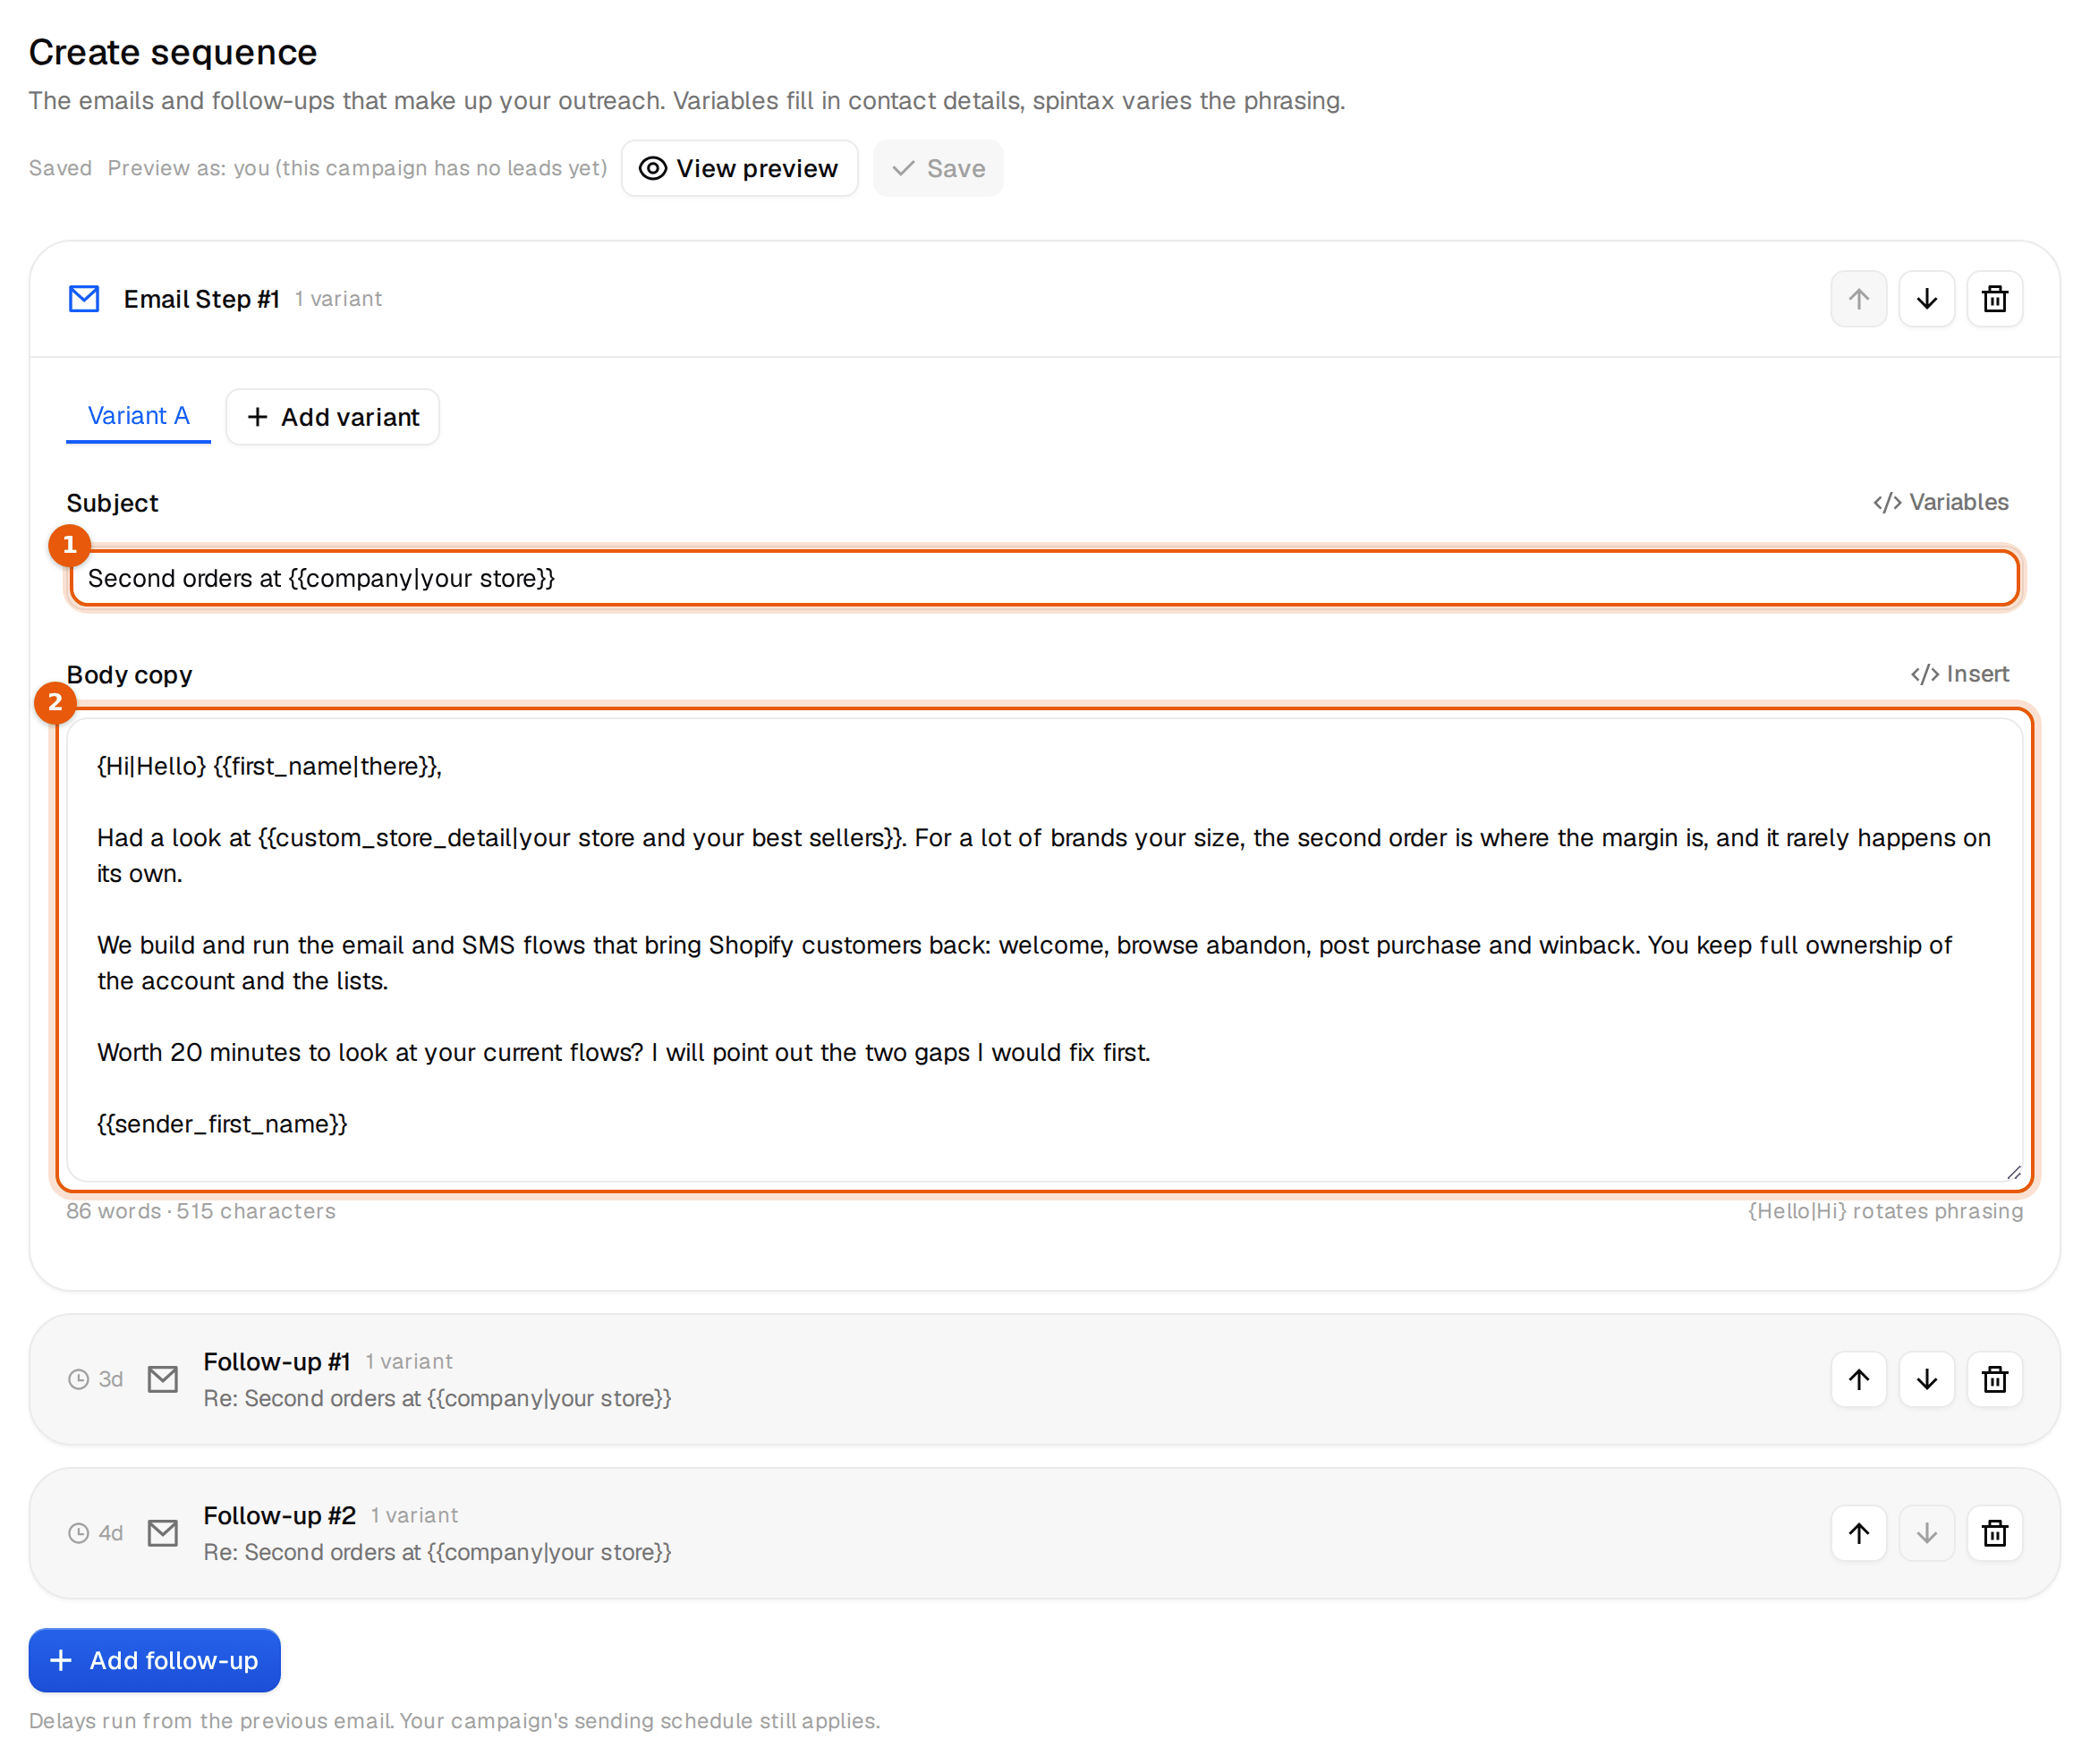This screenshot has height=1764, width=2090.
Task: Delete Email Step #1 with trash icon
Action: coord(1994,299)
